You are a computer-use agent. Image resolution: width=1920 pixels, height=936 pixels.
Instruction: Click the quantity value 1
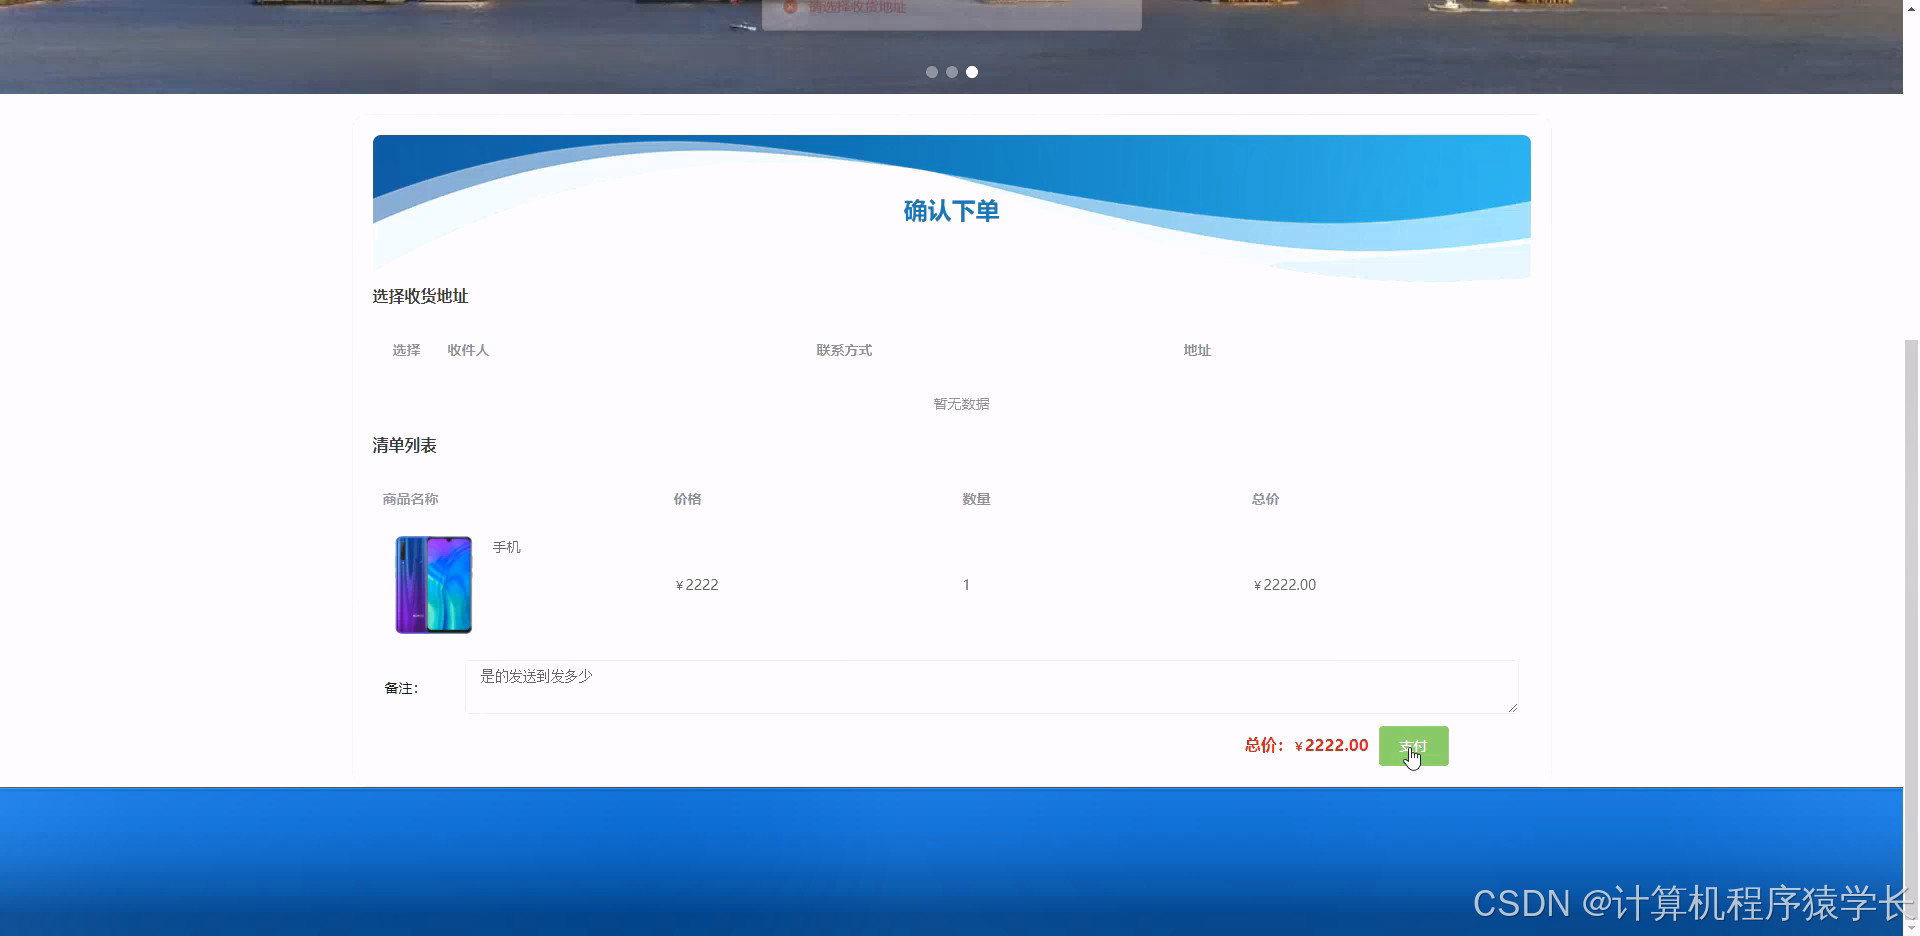point(966,585)
